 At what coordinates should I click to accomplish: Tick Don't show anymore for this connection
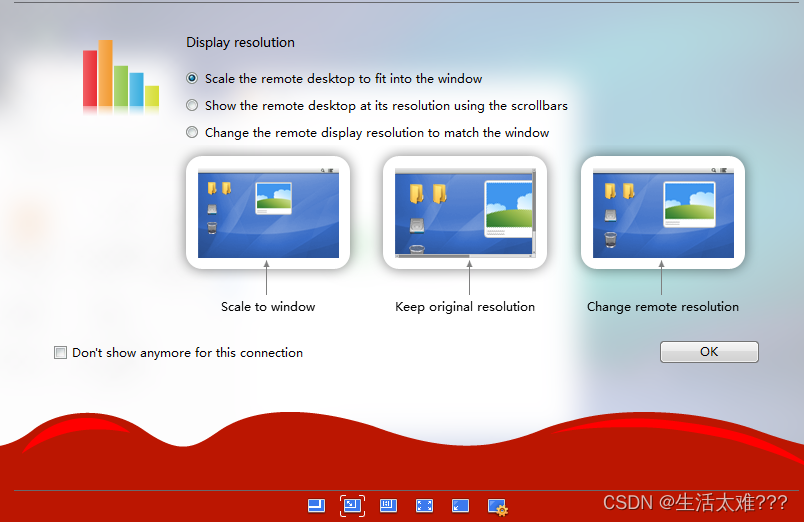coord(61,353)
